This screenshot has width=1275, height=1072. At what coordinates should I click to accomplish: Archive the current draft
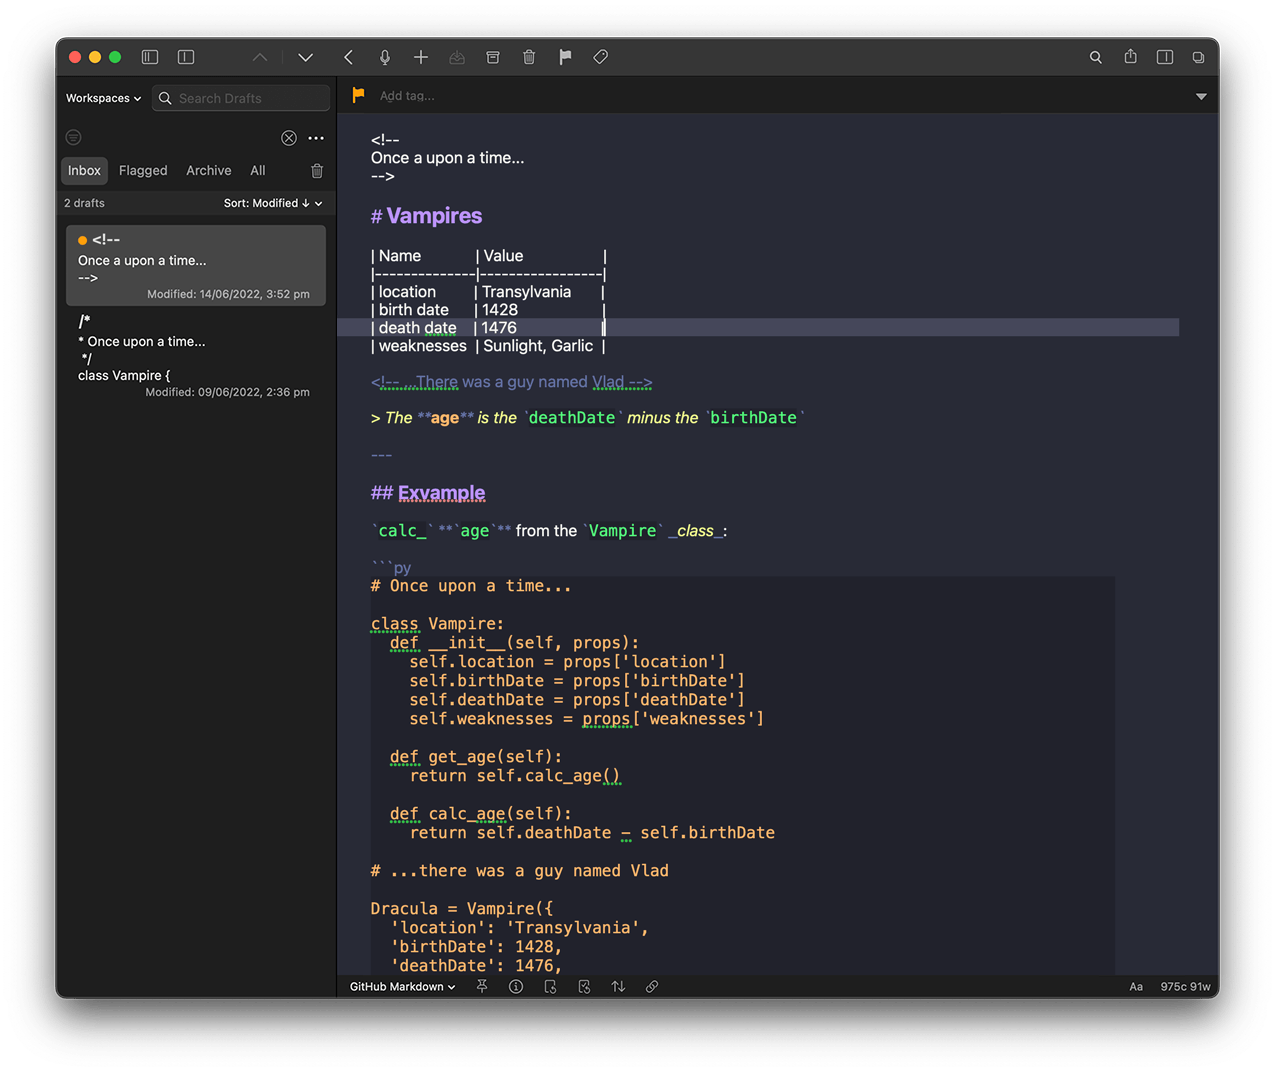tap(493, 57)
